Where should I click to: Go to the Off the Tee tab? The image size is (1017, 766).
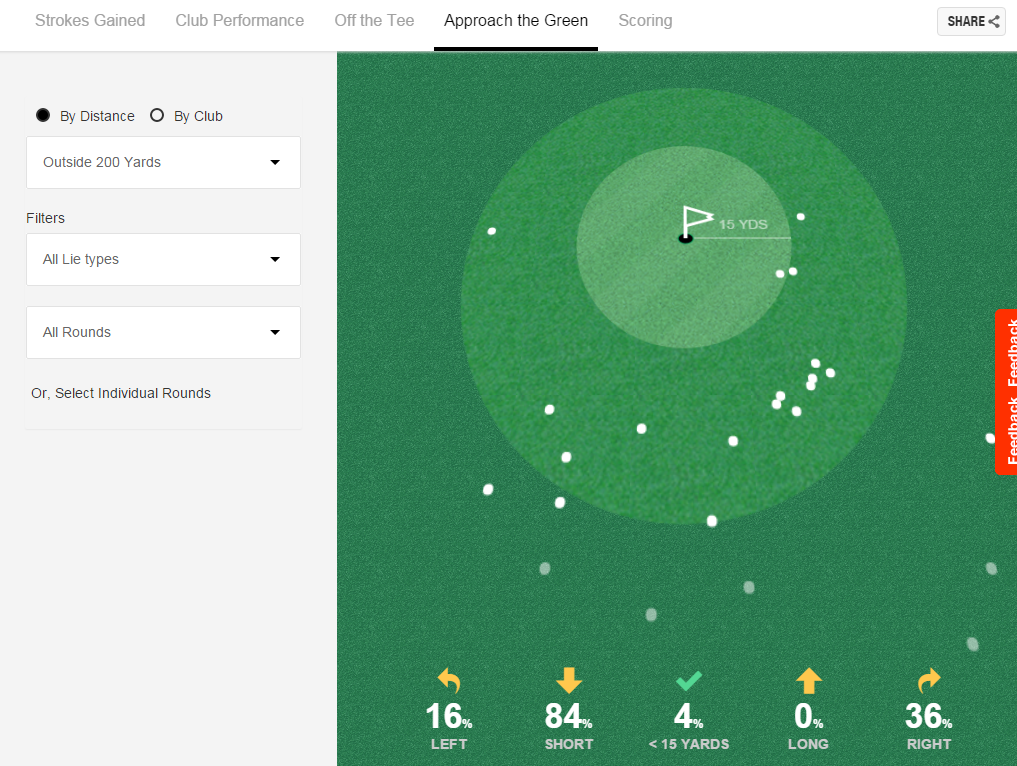pyautogui.click(x=374, y=21)
